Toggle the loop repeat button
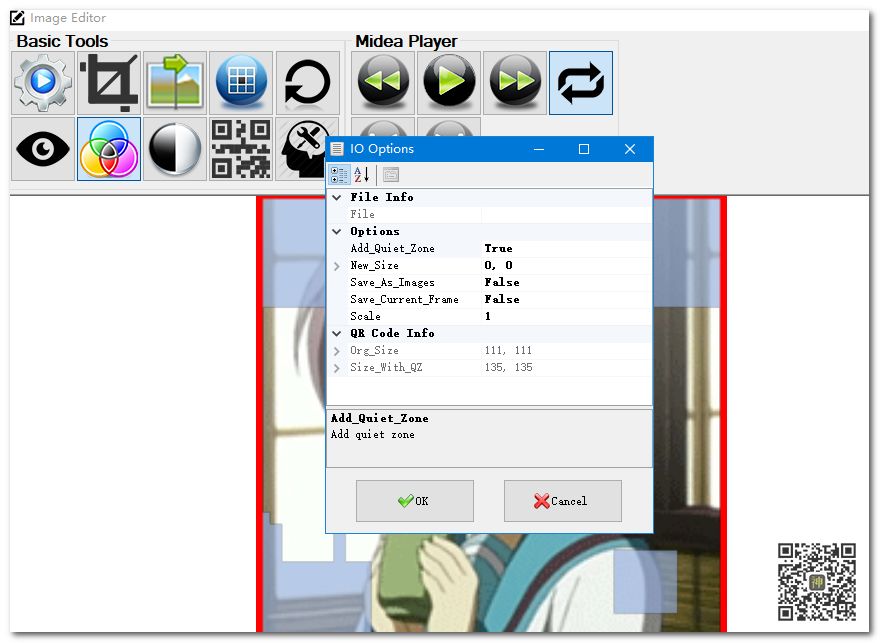The height and width of the screenshot is (643, 880). pos(581,83)
